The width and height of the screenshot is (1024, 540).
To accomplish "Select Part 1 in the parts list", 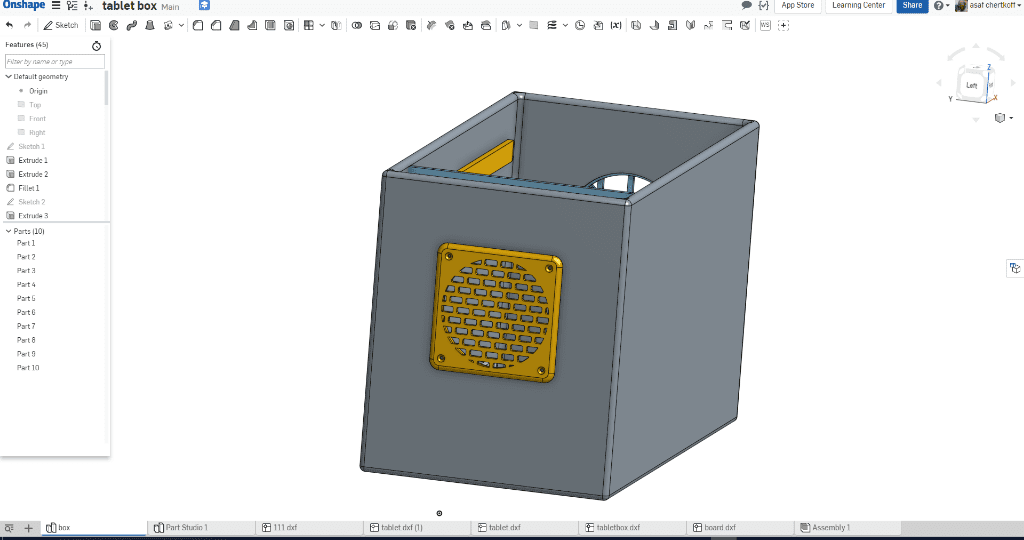I will 26,243.
